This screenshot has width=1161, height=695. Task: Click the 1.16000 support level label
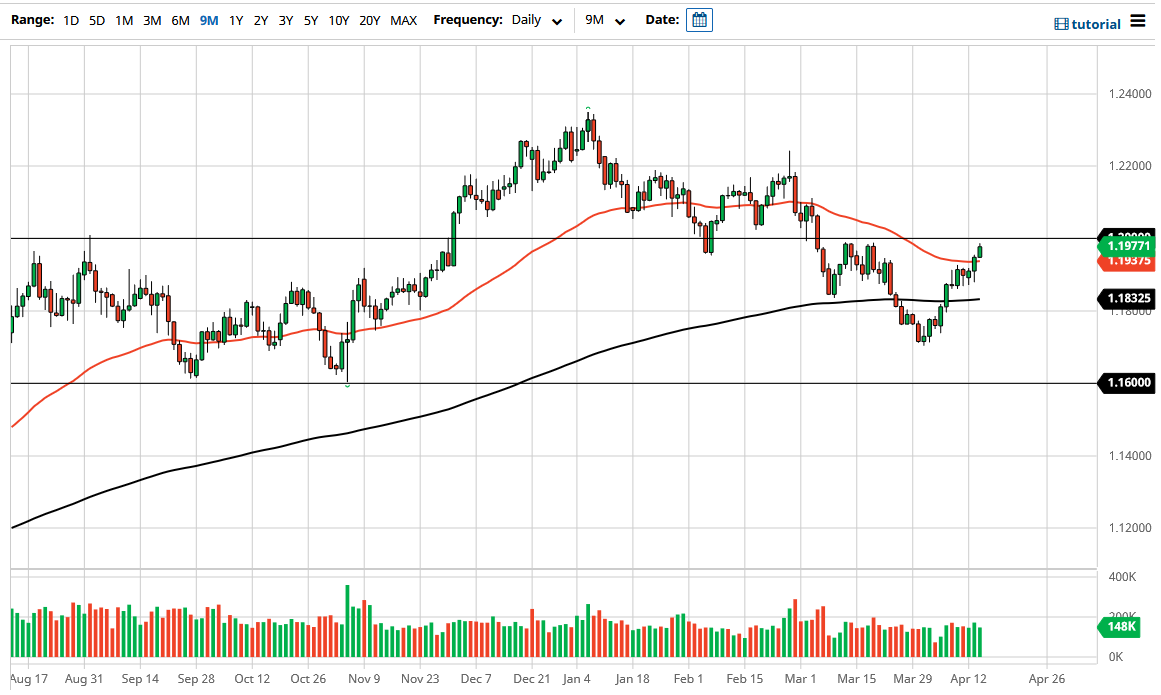tap(1127, 383)
